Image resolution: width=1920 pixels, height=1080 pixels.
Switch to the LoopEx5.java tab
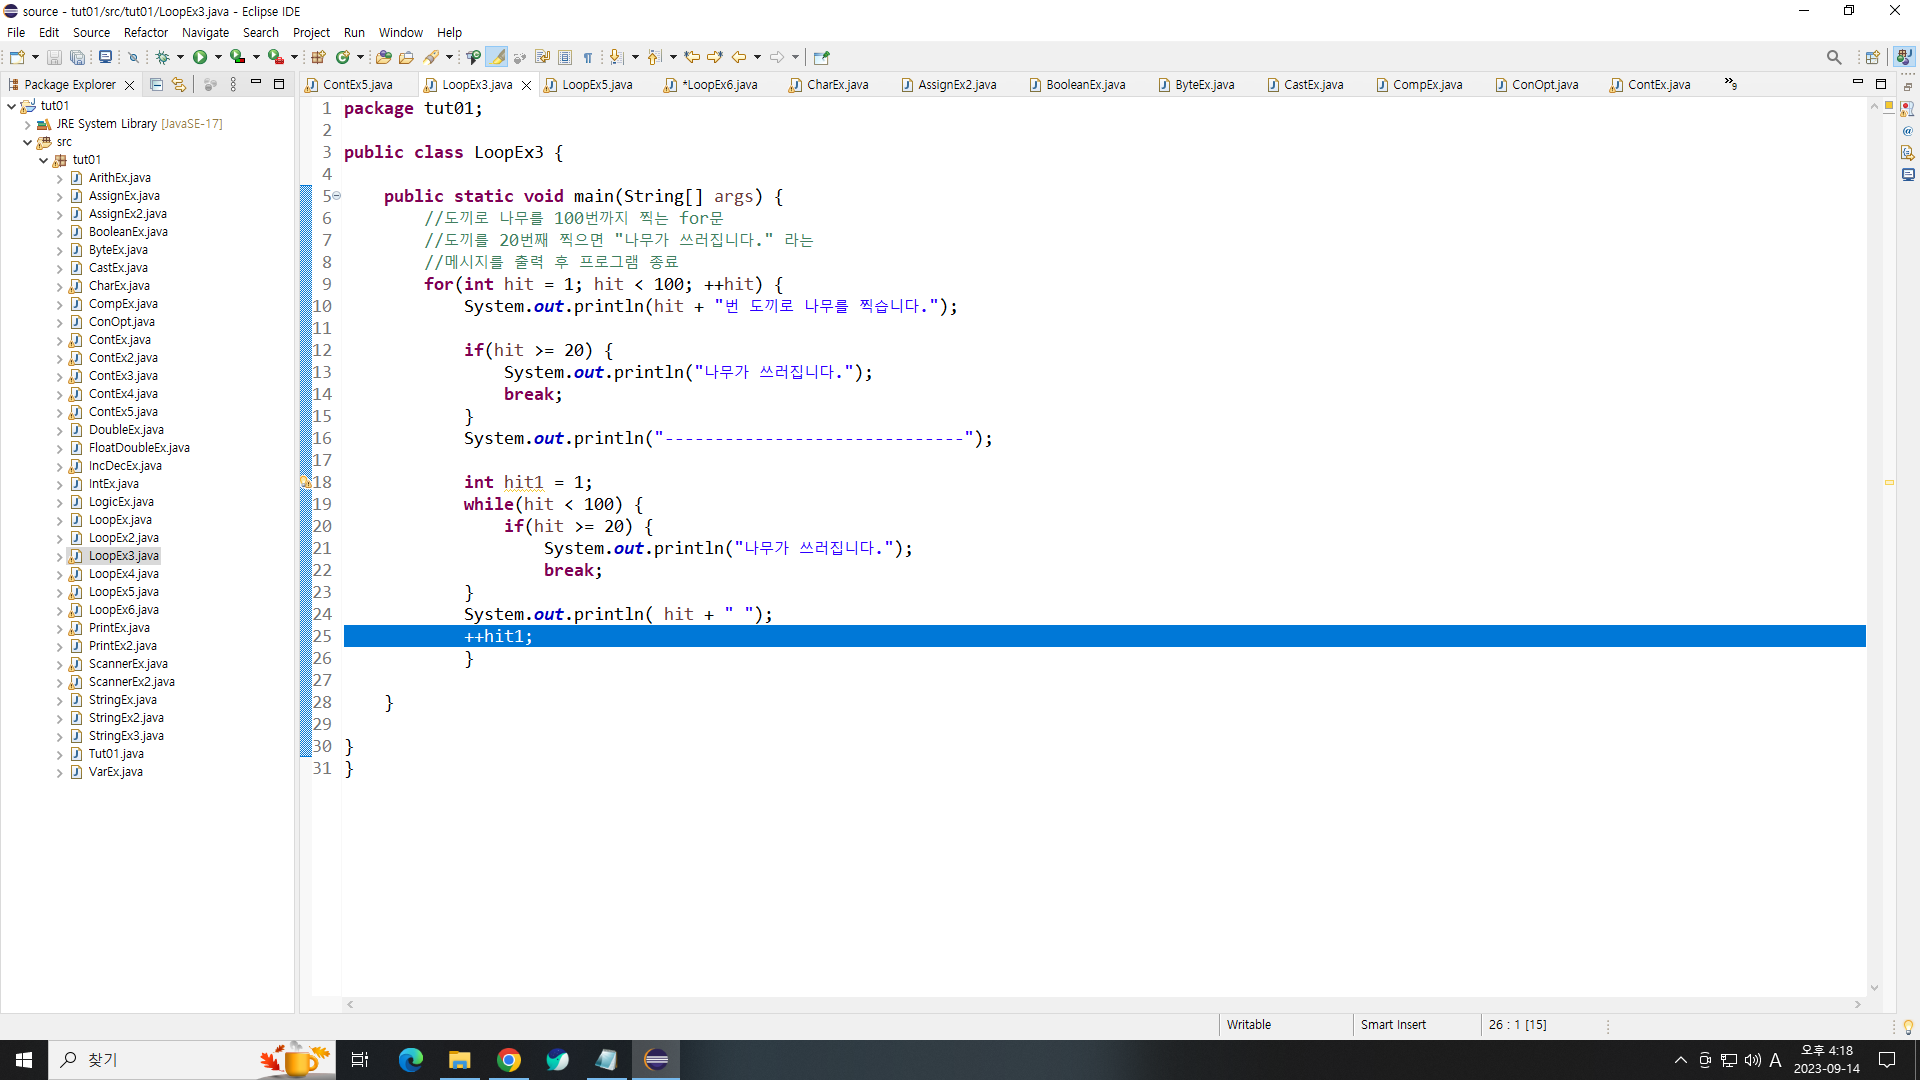point(596,85)
